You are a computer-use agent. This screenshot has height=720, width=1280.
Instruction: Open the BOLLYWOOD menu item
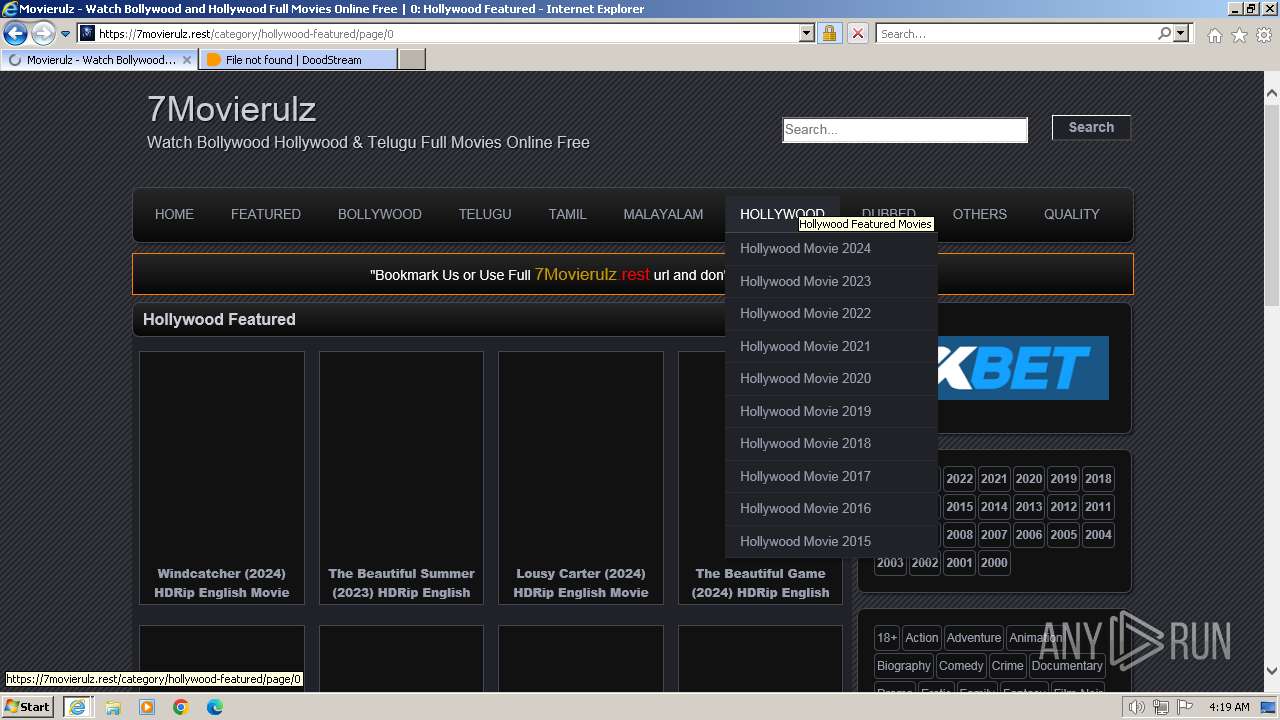[380, 214]
